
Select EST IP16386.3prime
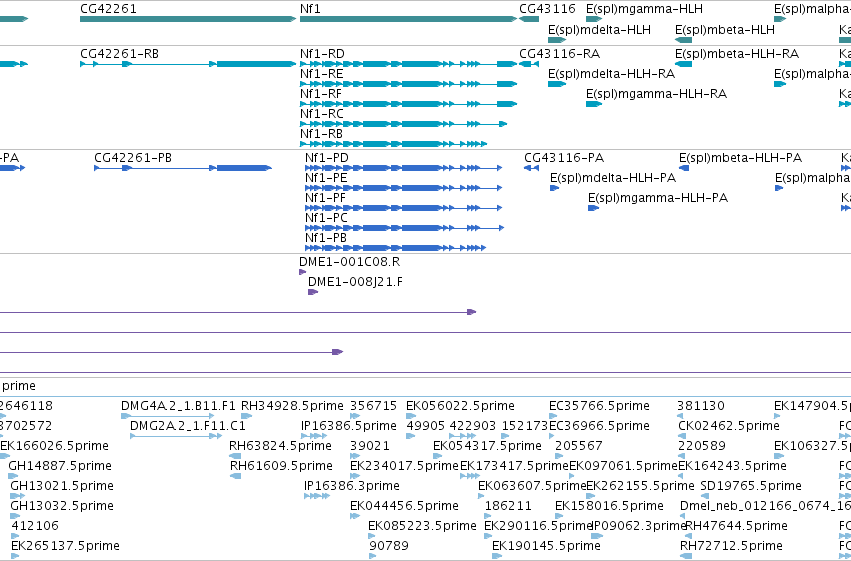[x=317, y=496]
